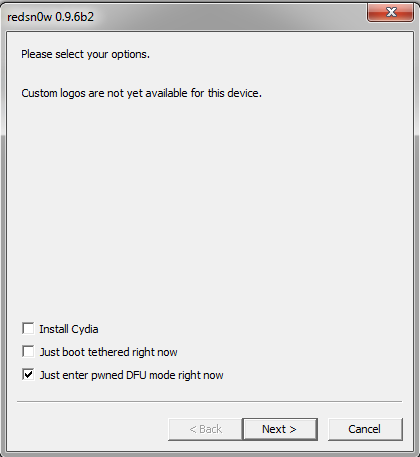Uncheck Just enter pwned DFU mode box
This screenshot has height=457, width=420.
pyautogui.click(x=28, y=374)
